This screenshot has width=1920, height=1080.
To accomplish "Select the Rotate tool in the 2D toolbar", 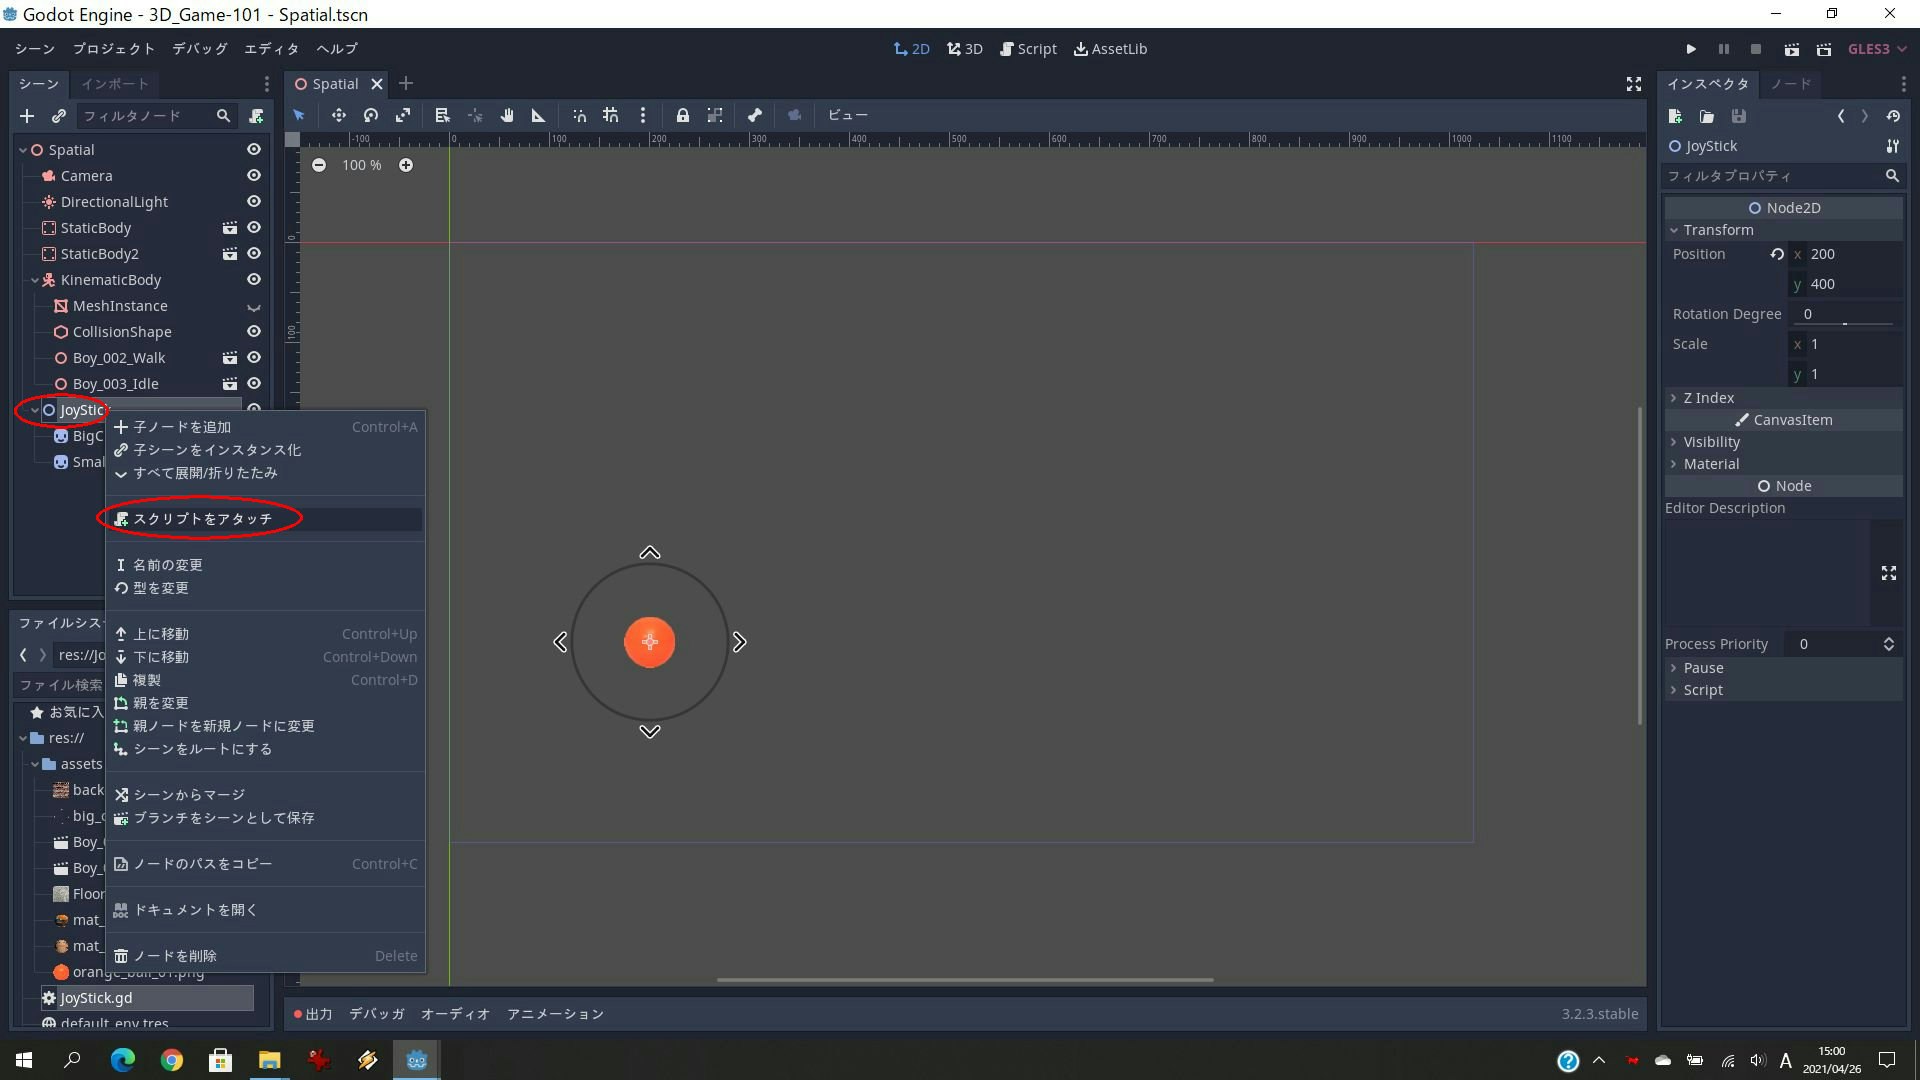I will coord(369,115).
